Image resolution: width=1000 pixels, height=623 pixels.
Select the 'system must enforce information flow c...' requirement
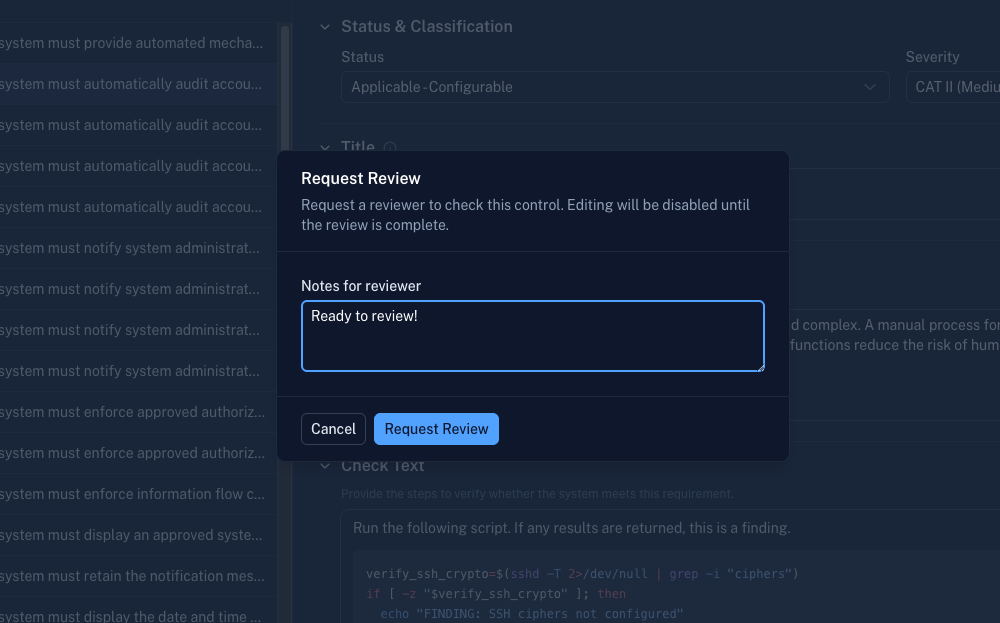[x=130, y=493]
